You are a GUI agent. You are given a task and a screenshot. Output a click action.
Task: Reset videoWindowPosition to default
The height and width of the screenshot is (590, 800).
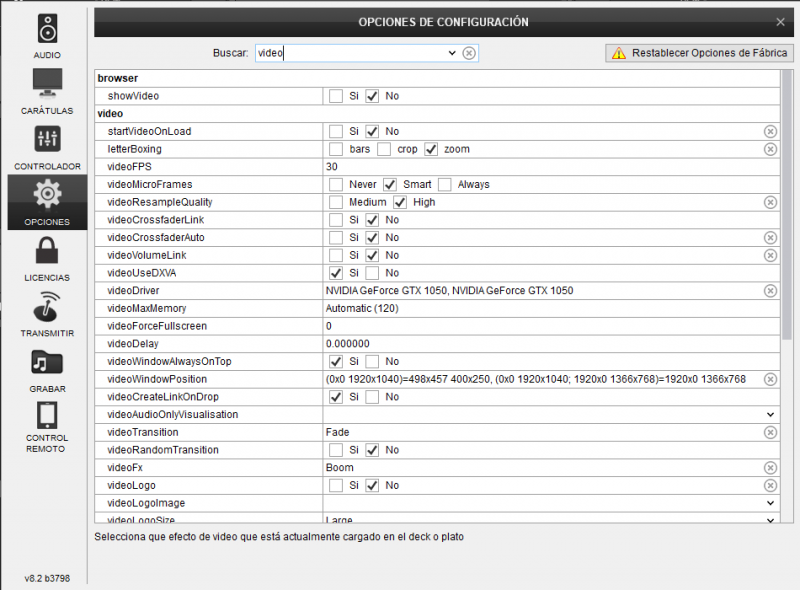tap(770, 379)
